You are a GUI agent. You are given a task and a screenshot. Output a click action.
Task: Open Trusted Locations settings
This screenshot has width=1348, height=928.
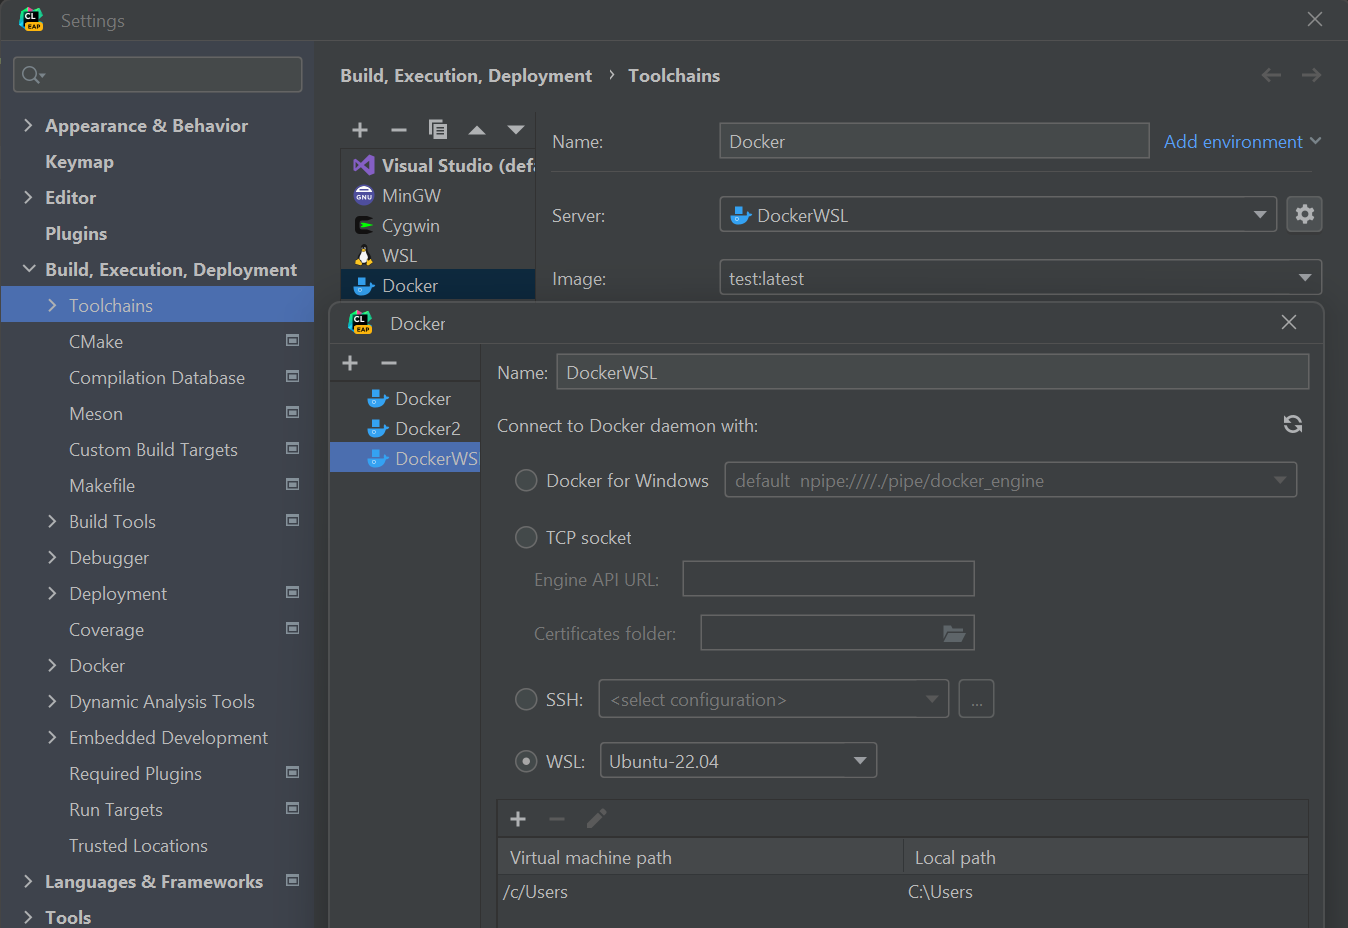point(138,846)
